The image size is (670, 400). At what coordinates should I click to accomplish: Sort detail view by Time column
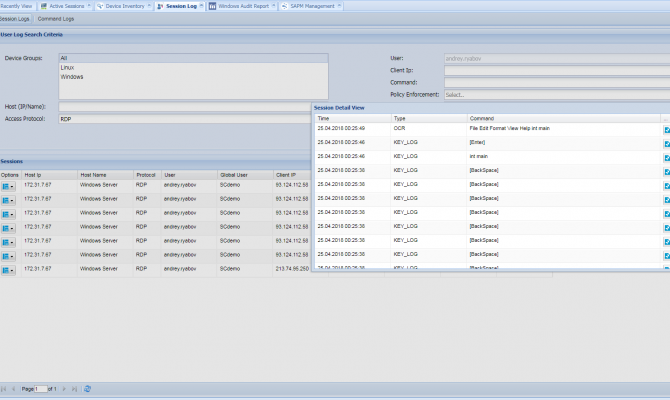pos(353,118)
